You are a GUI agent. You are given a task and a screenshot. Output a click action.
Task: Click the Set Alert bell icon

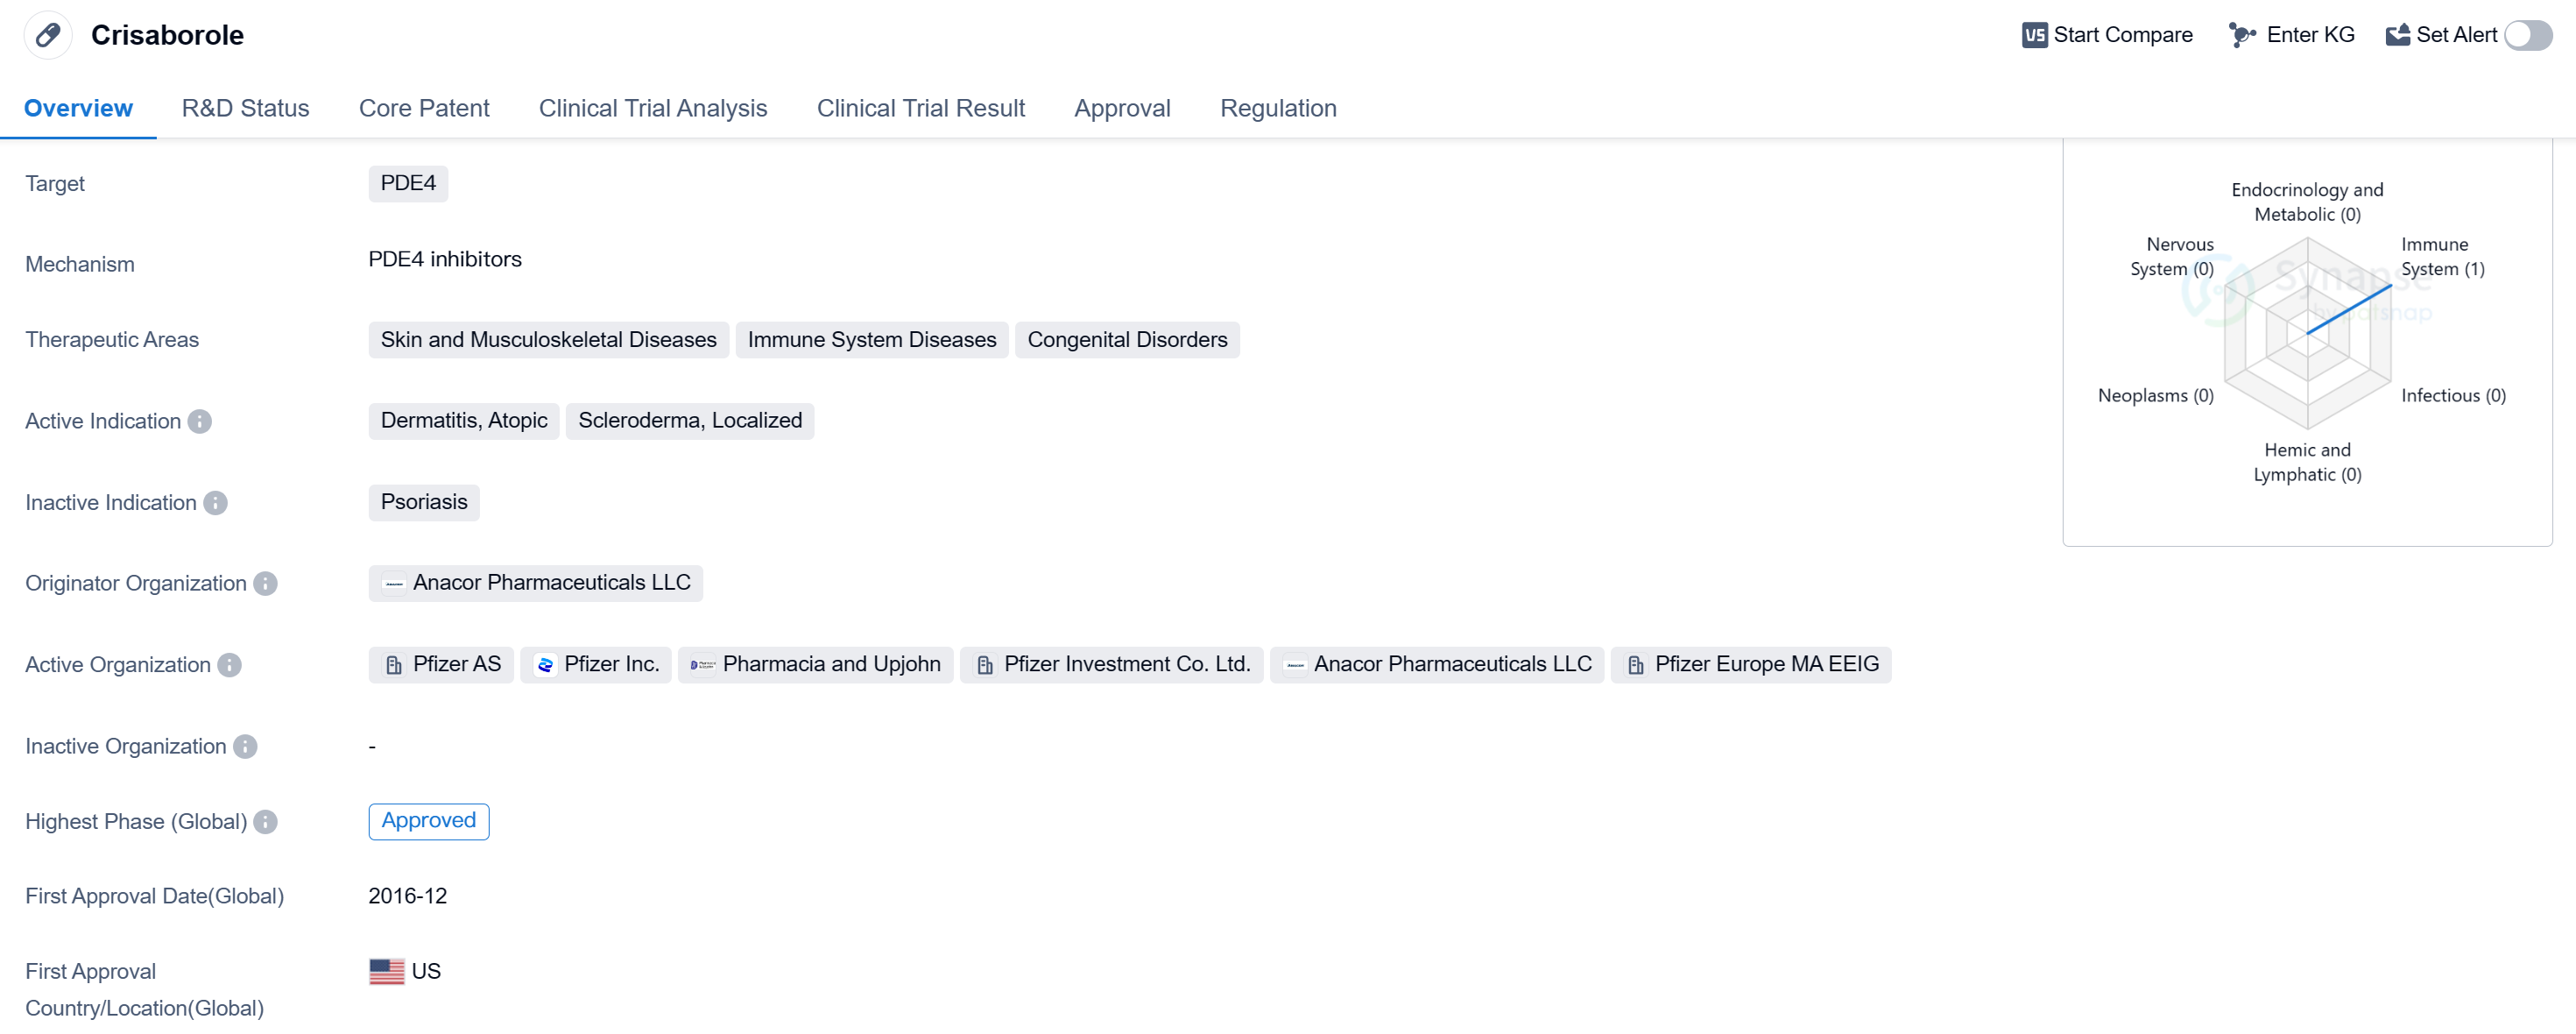pyautogui.click(x=2397, y=35)
